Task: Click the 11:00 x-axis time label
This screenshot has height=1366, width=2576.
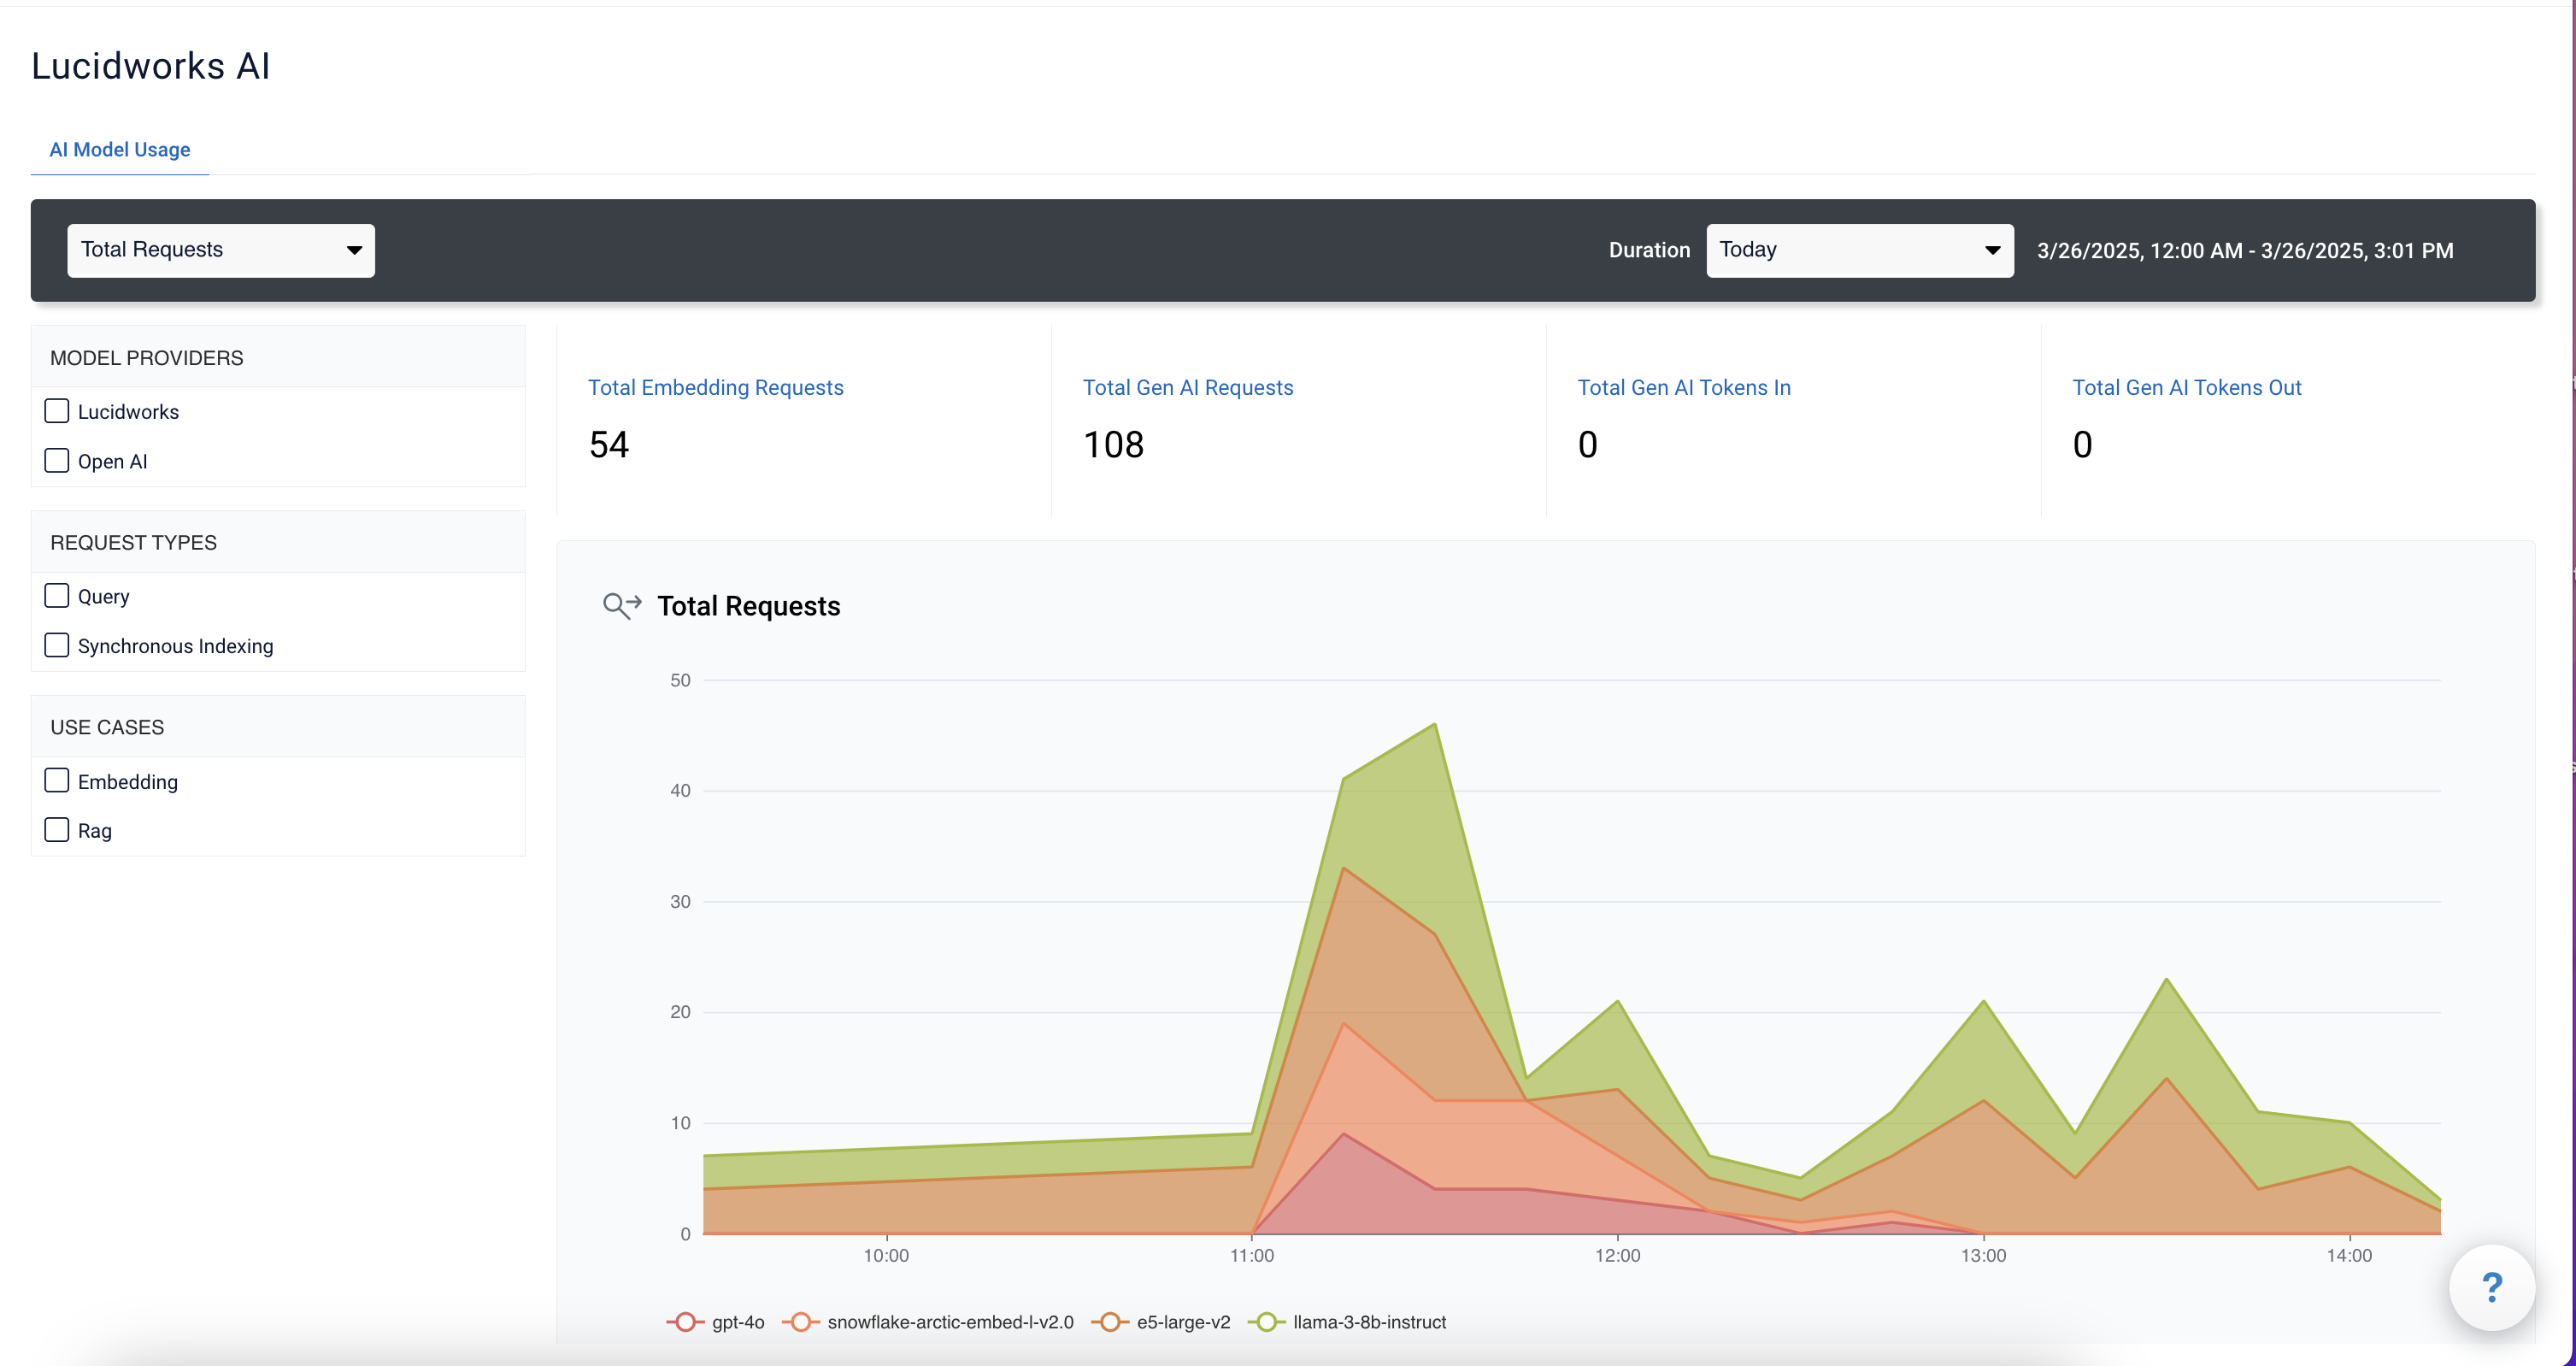Action: [1252, 1255]
